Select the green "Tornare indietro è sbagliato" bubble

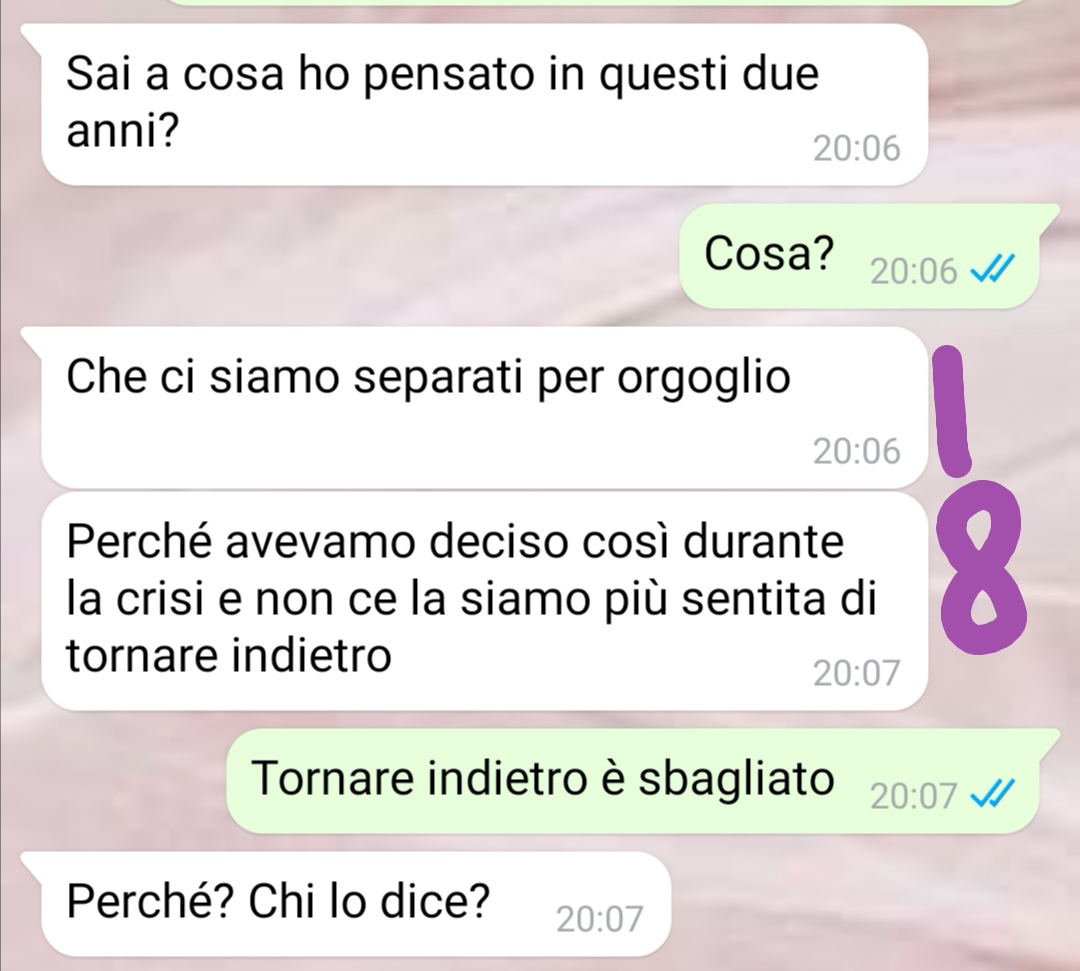click(643, 780)
